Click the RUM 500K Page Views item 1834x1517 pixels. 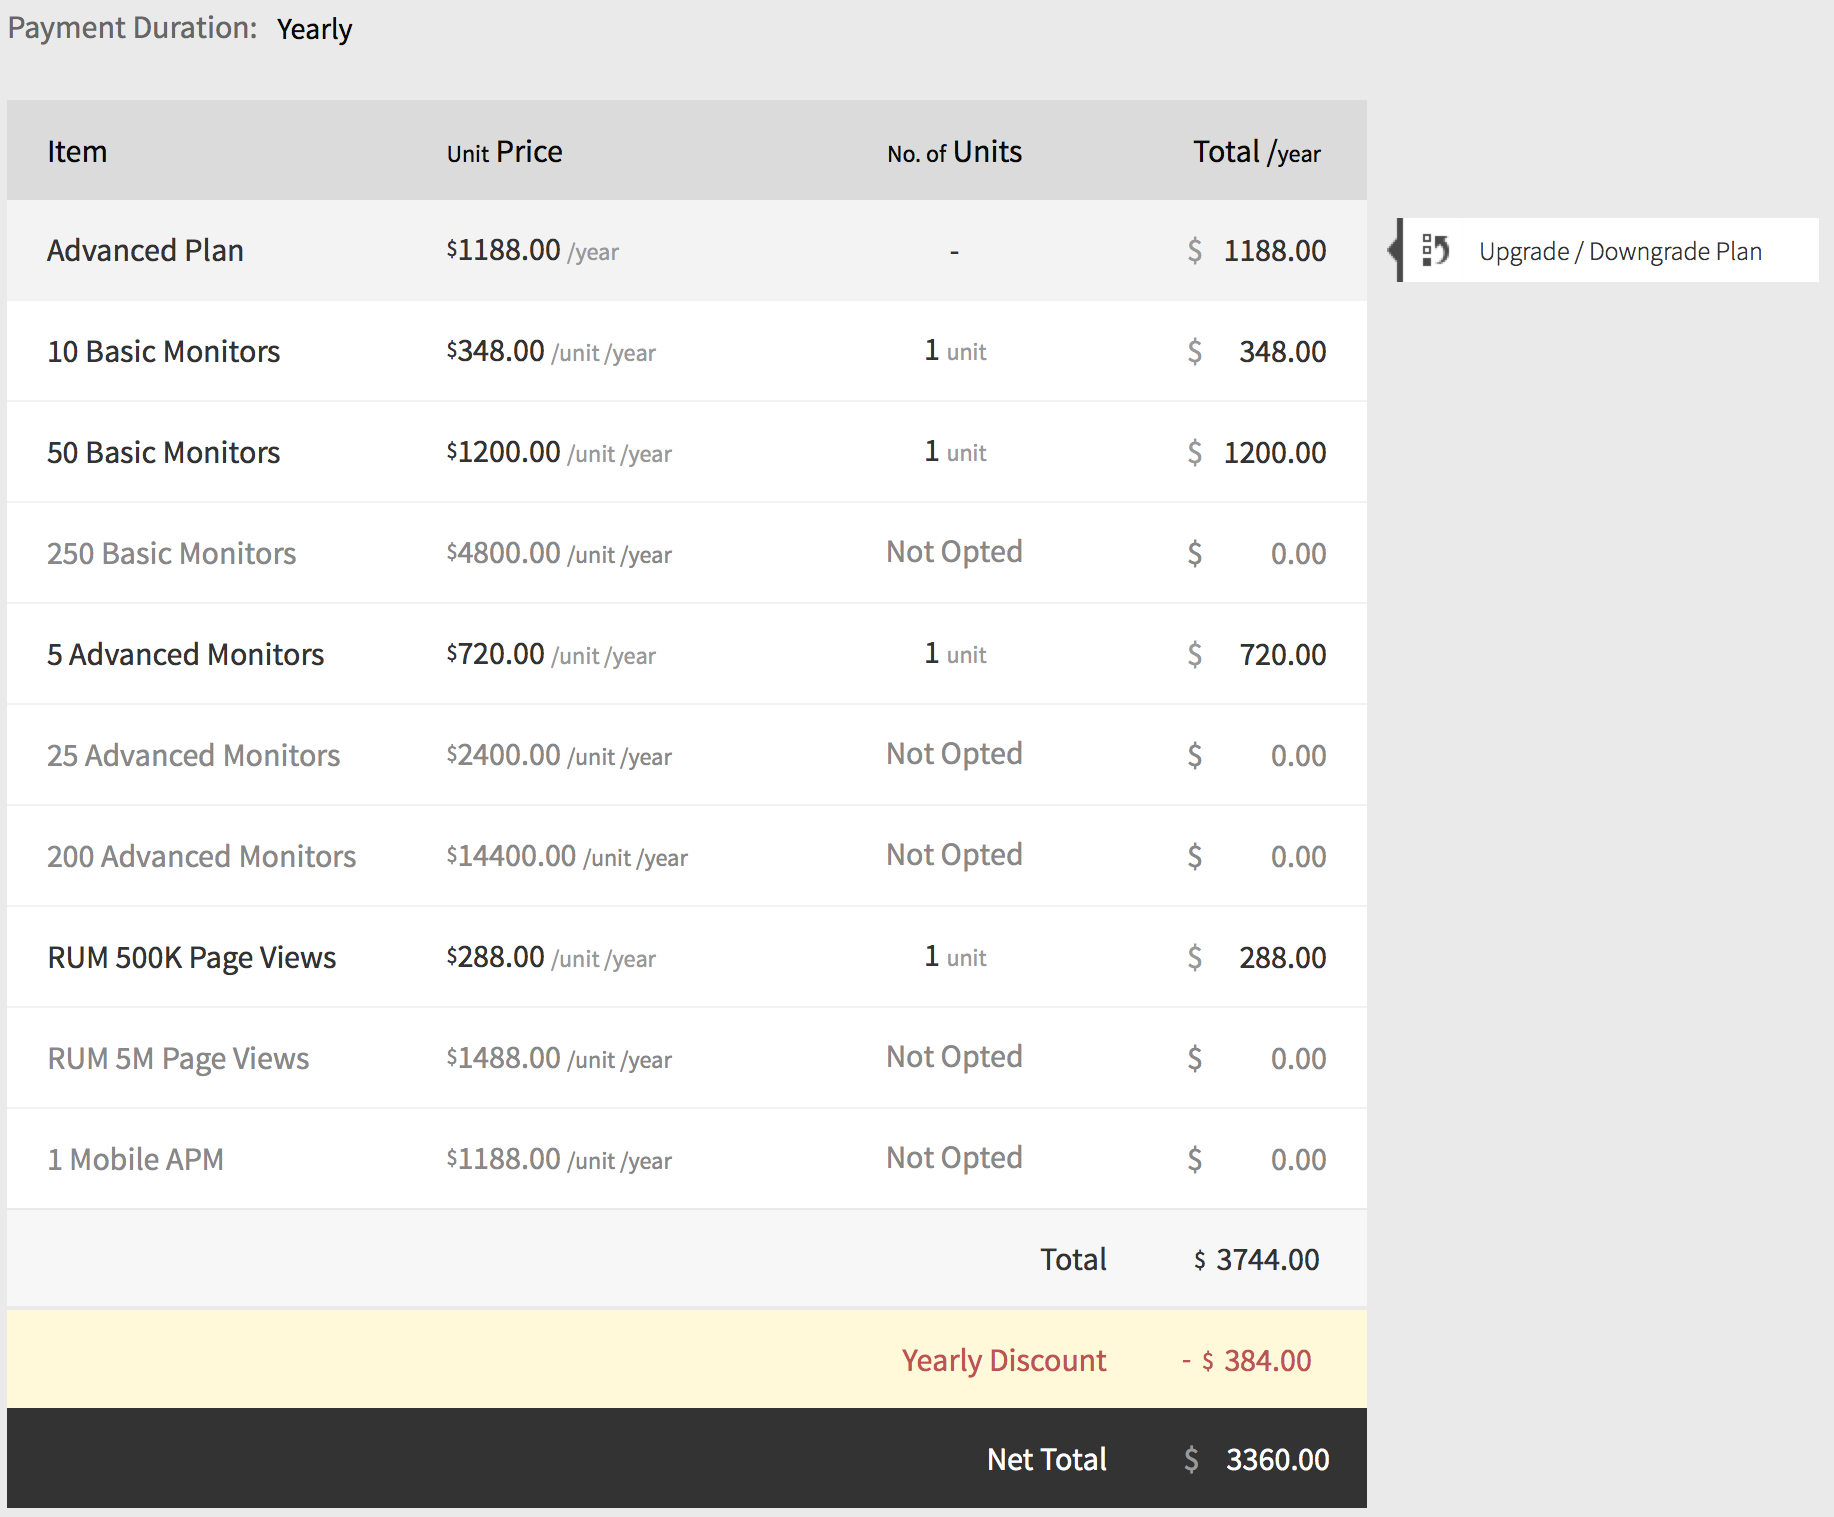[191, 958]
